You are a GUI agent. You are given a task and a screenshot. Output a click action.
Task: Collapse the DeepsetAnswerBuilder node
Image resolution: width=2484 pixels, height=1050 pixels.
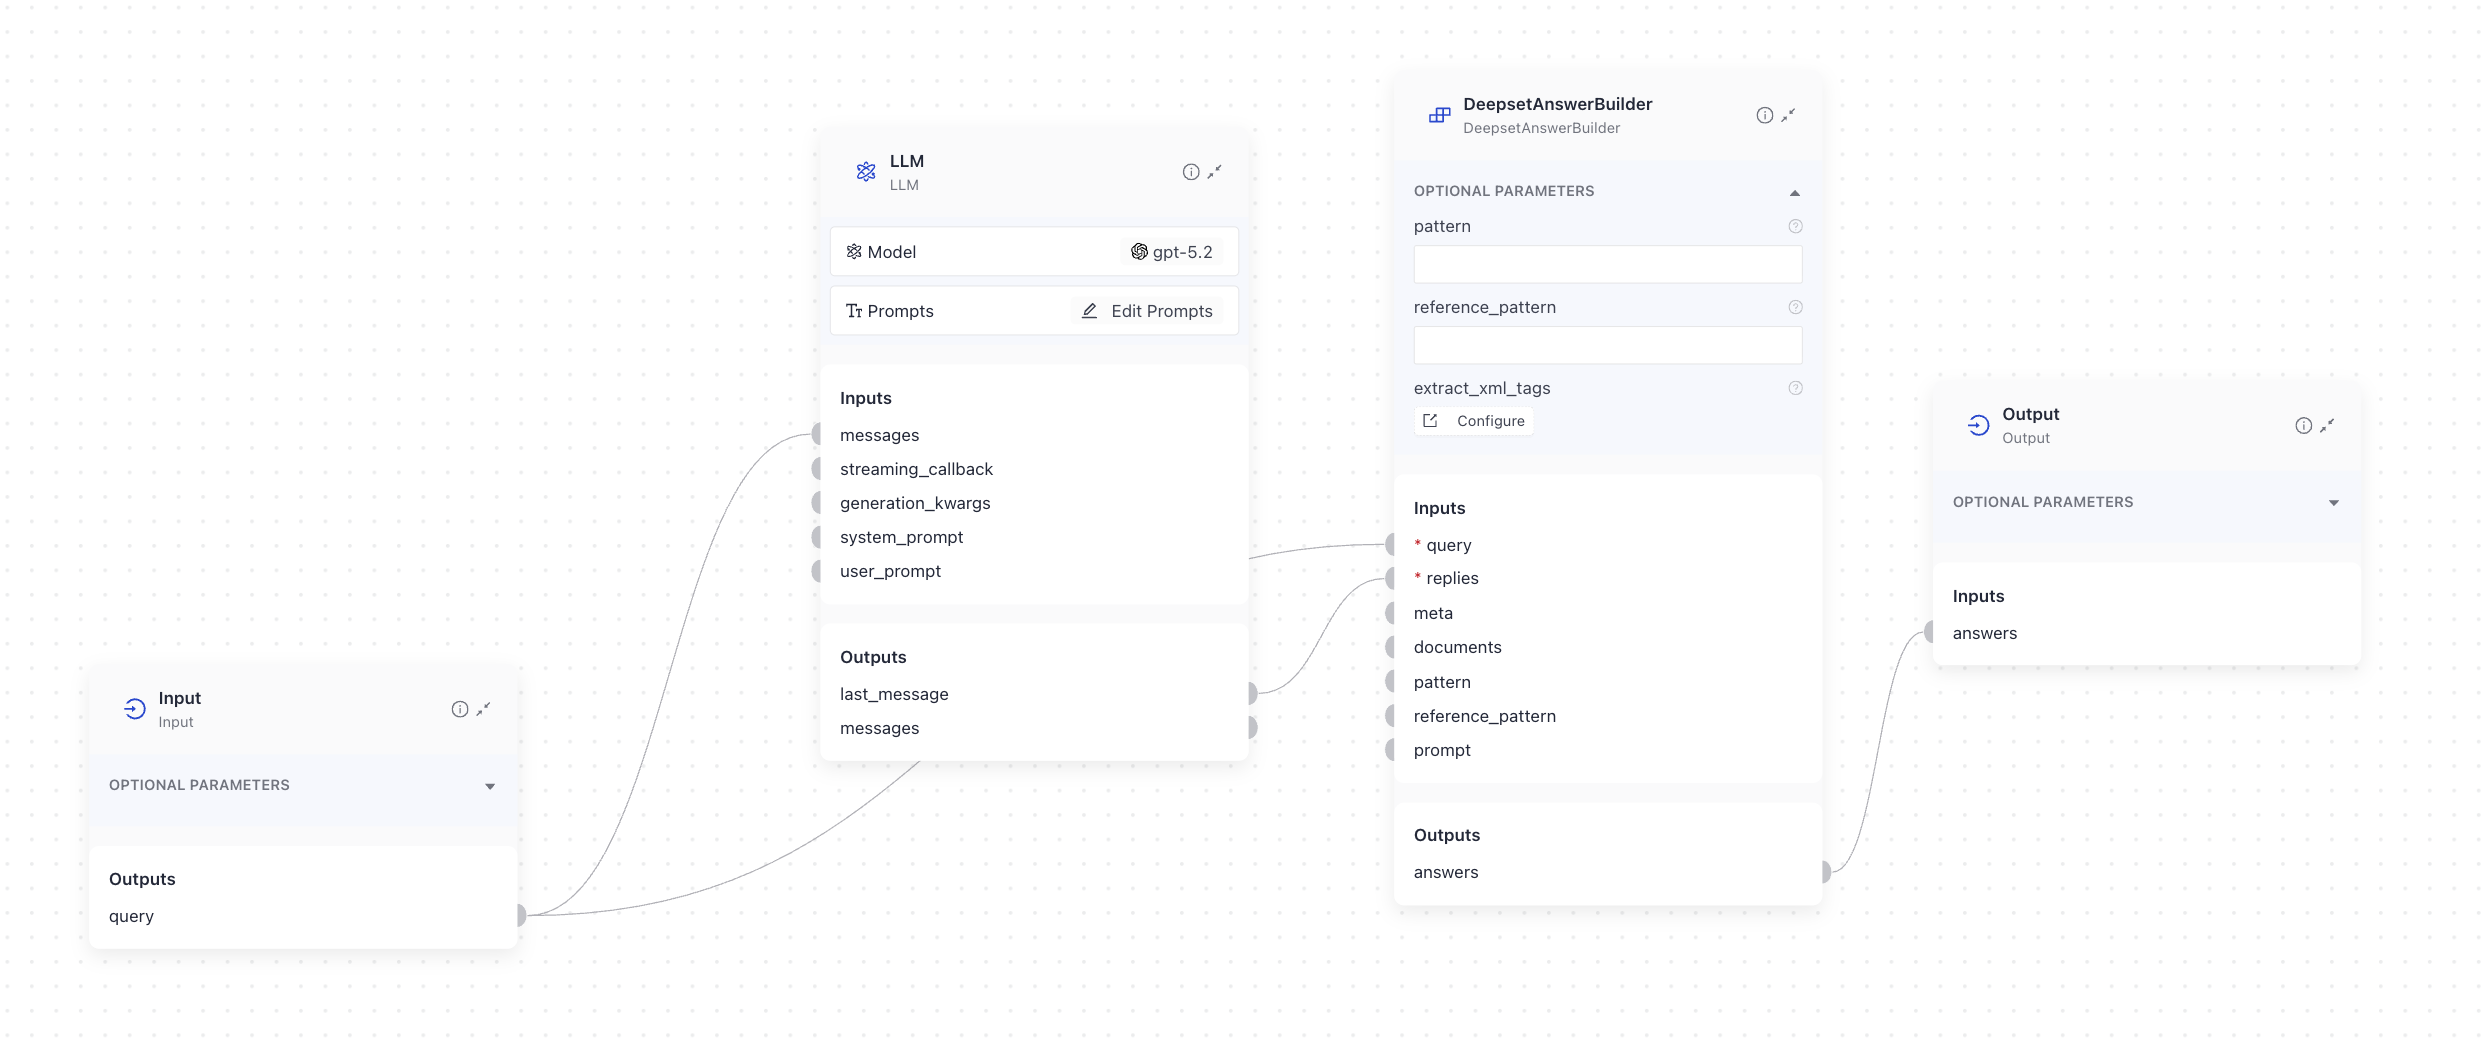tap(1788, 115)
